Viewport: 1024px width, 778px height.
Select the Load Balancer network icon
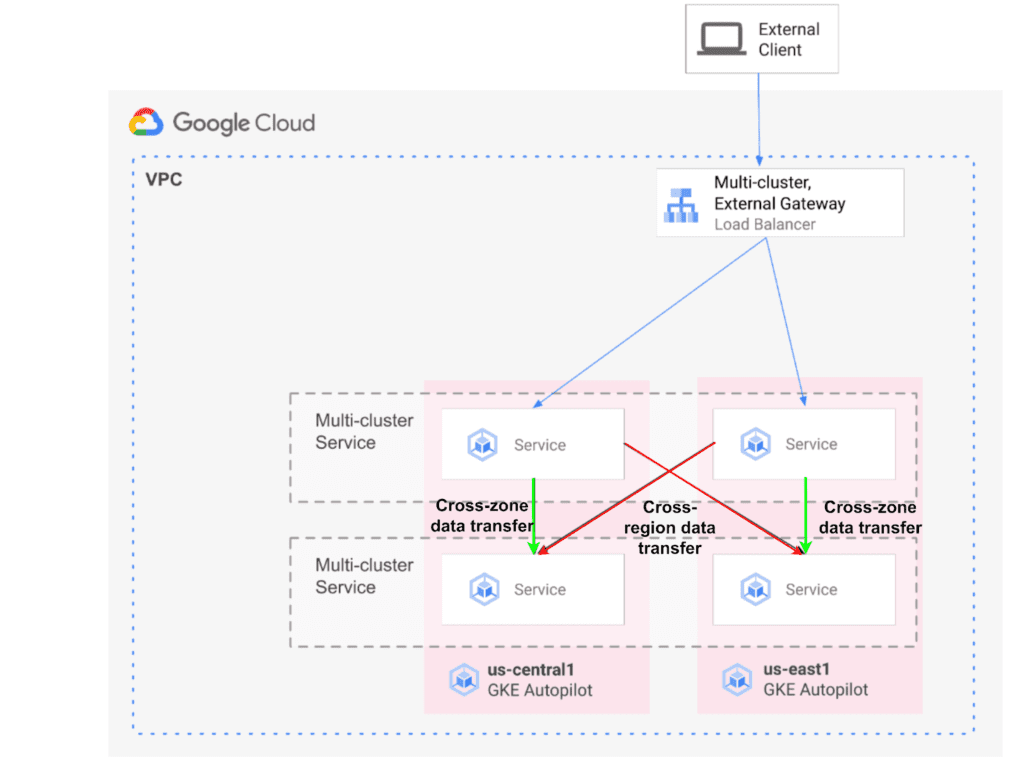[681, 205]
